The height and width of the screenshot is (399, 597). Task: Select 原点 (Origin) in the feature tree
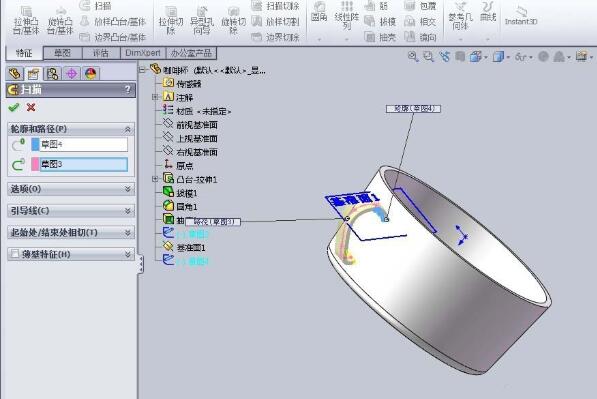[x=185, y=166]
